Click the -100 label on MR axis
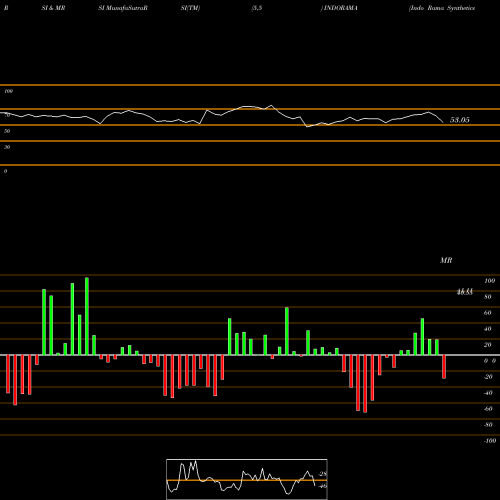 pyautogui.click(x=490, y=441)
